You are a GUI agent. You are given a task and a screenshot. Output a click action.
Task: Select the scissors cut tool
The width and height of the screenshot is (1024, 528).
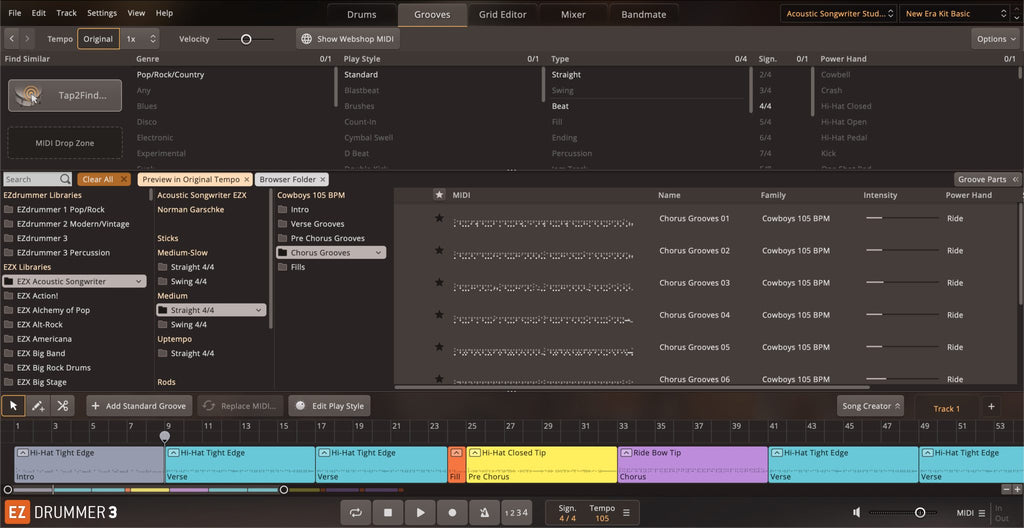coord(63,406)
